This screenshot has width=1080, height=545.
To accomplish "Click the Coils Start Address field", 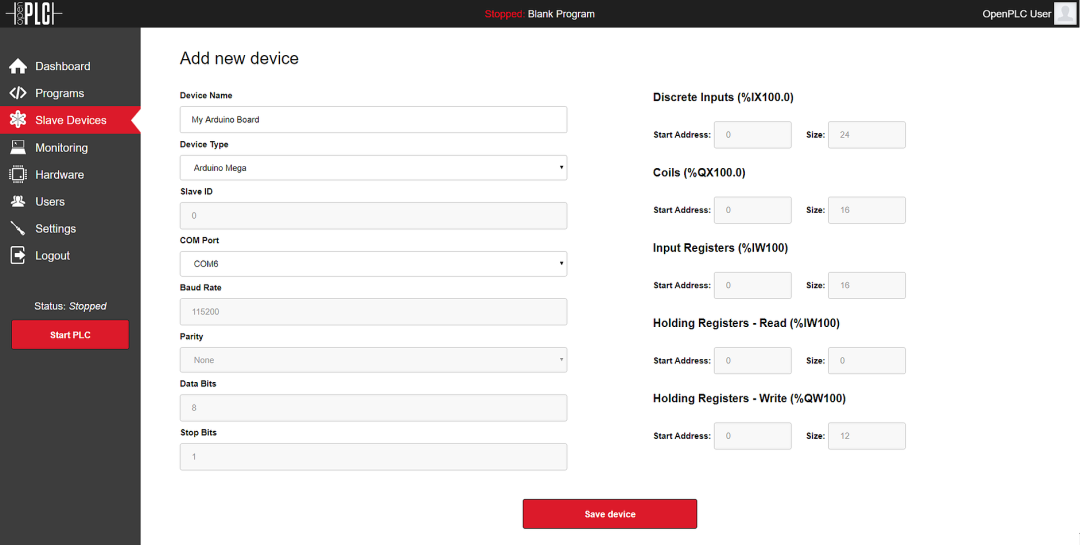I will tap(752, 210).
